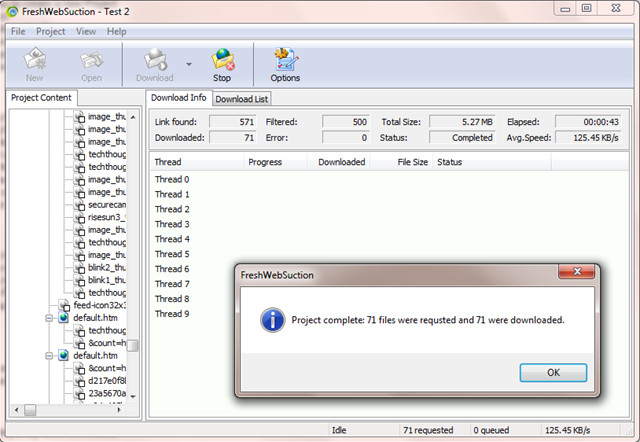Click the tree horizontal scrollbar right arrow
Screen dimensions: 640x442
click(119, 410)
